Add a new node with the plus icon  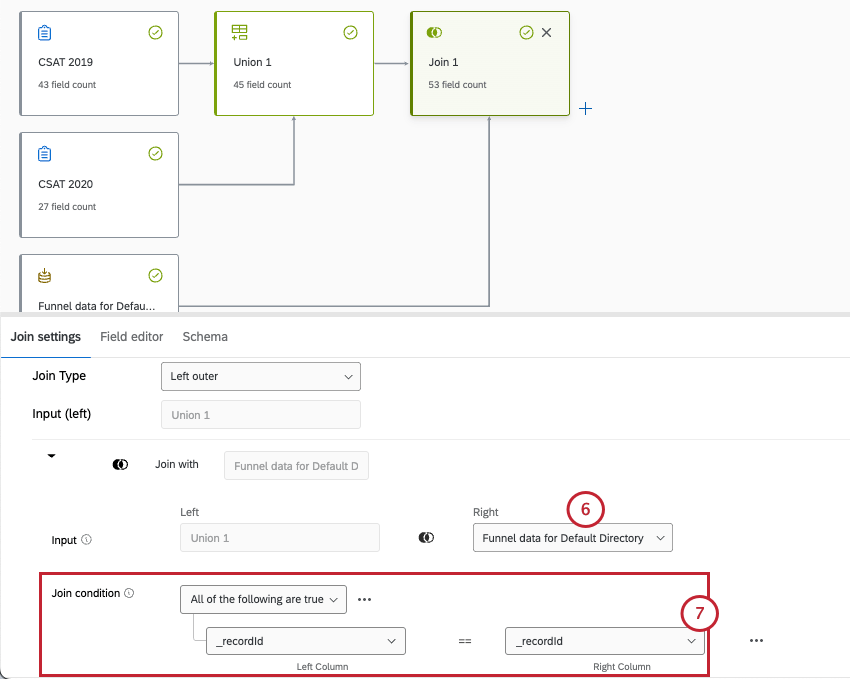tap(586, 108)
